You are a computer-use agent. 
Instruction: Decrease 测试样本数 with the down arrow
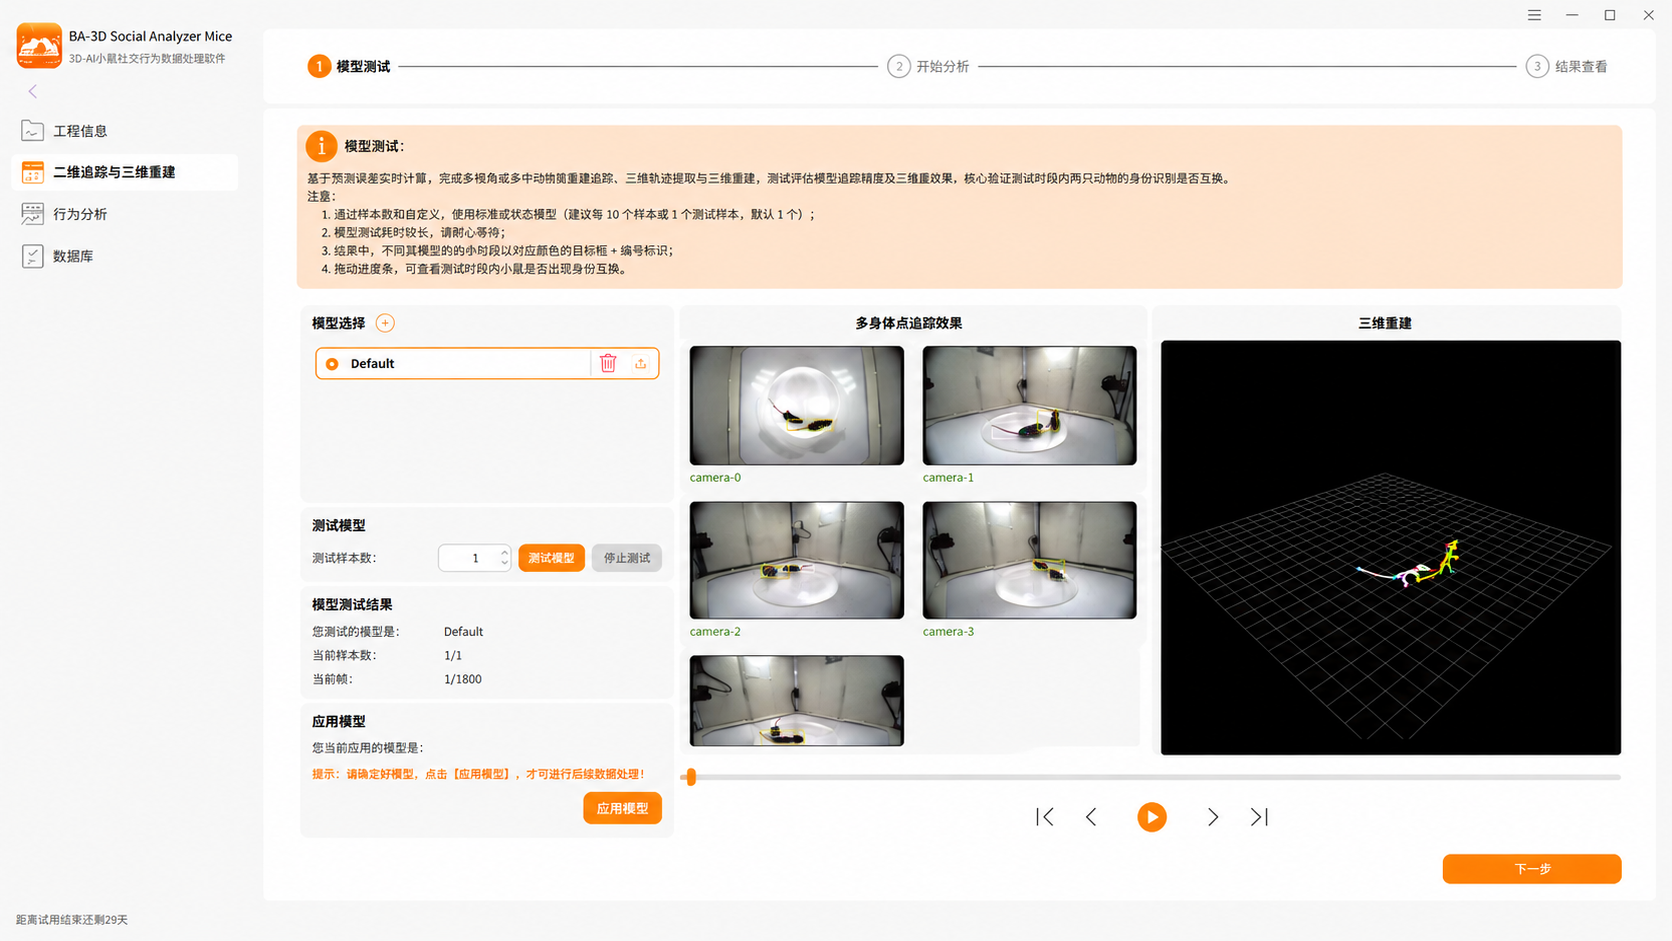coord(504,564)
